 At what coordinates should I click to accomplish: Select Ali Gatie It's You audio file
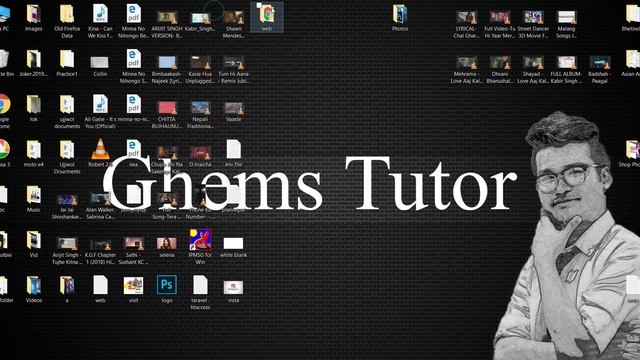point(100,104)
